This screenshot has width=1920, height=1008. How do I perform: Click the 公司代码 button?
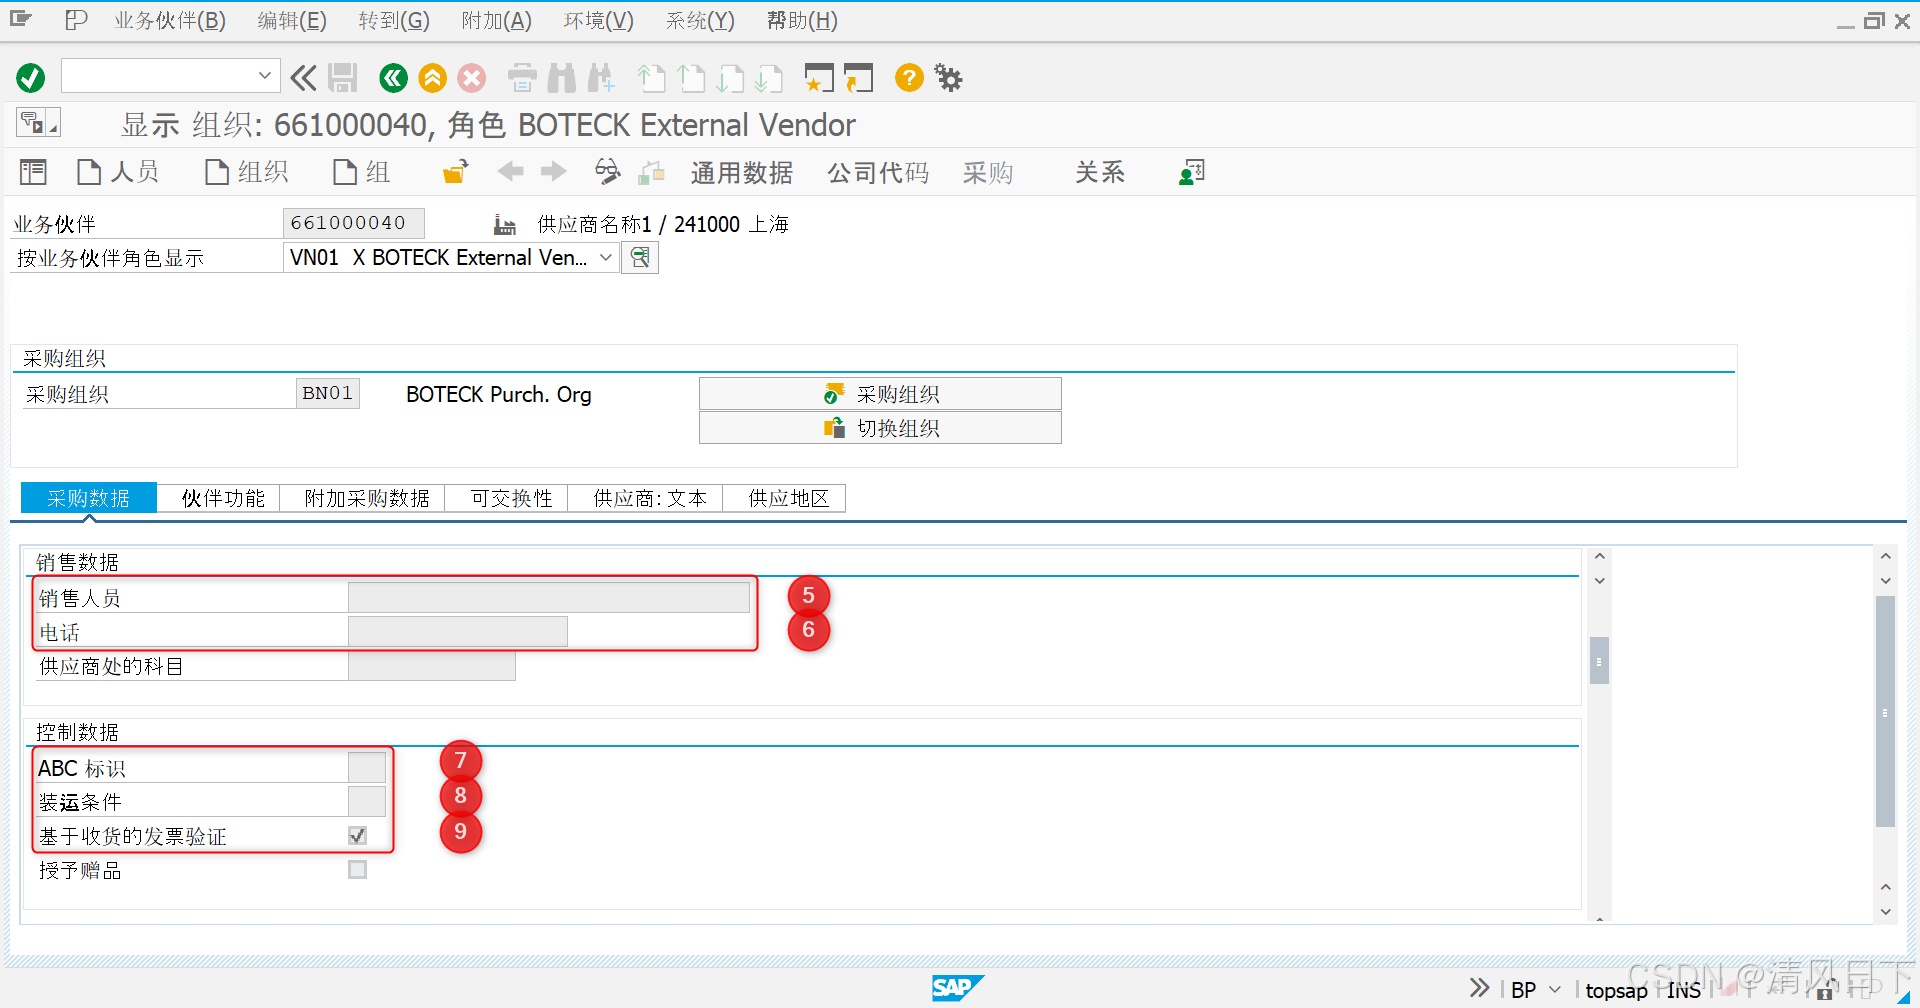(x=878, y=172)
